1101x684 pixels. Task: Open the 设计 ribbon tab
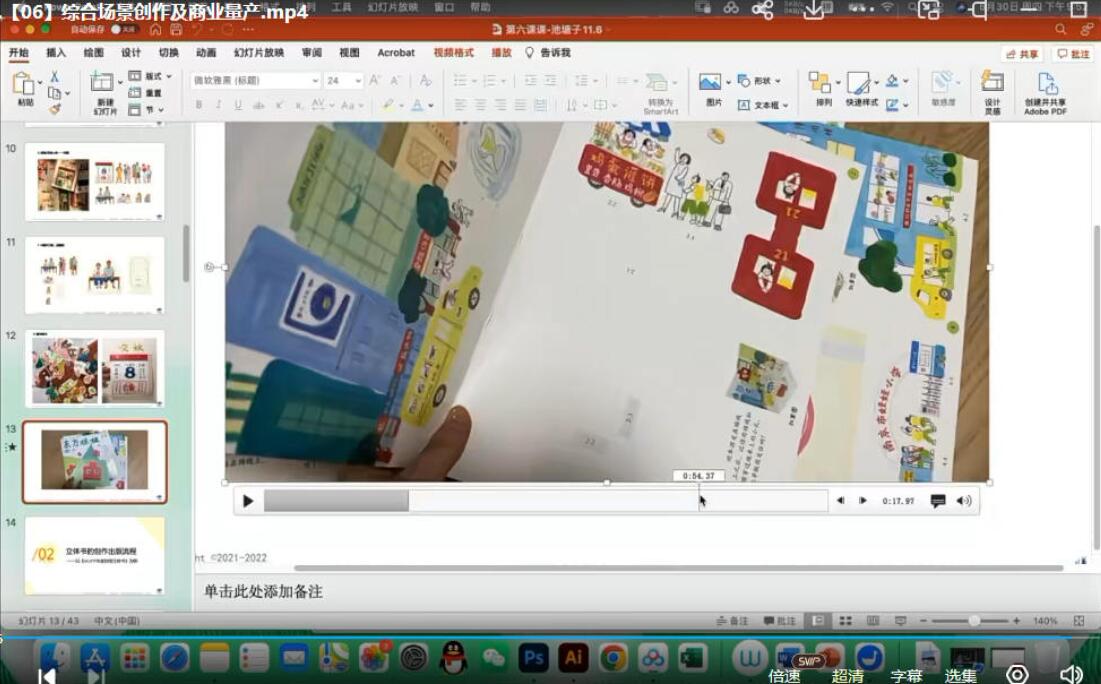(131, 53)
